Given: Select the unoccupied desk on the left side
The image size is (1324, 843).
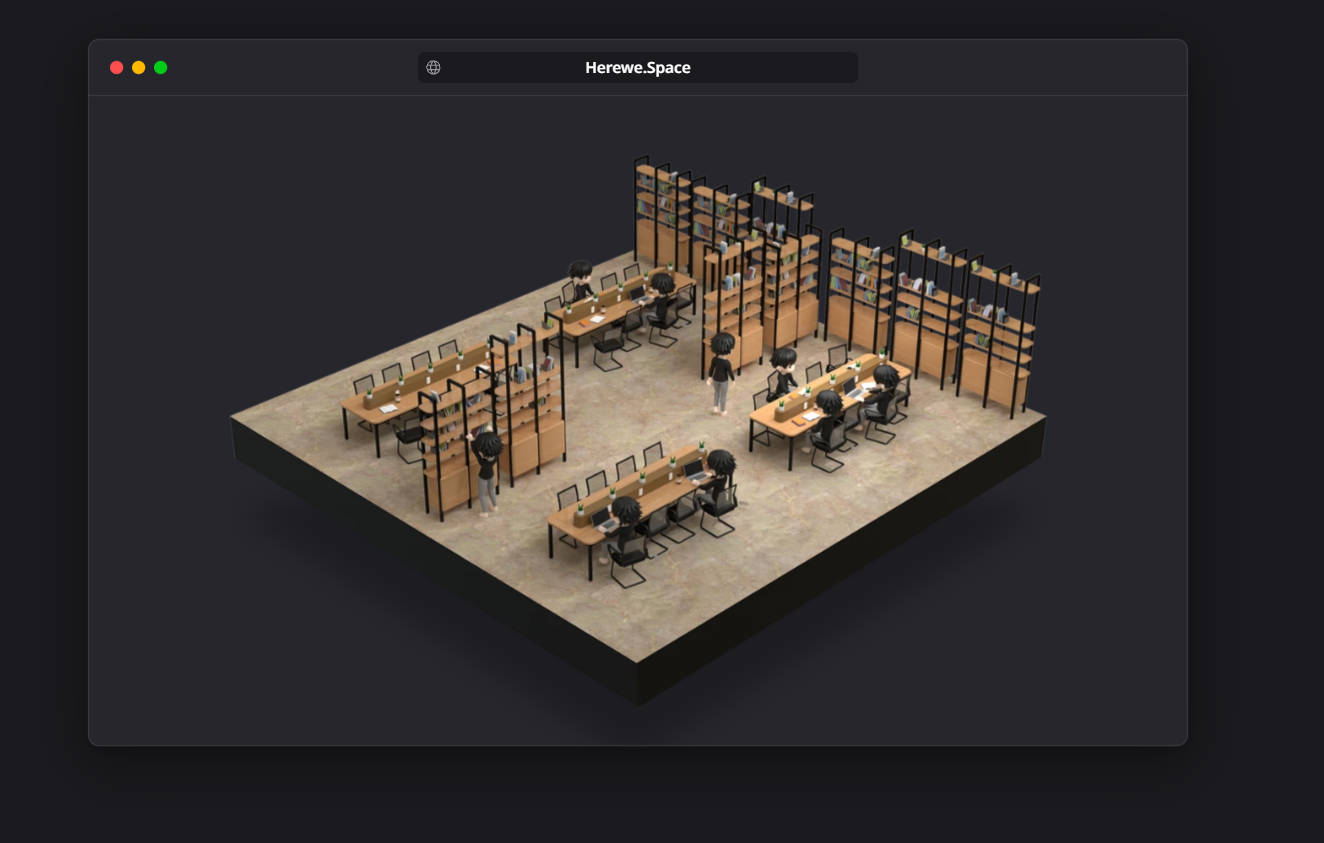Looking at the screenshot, I should click(400, 395).
